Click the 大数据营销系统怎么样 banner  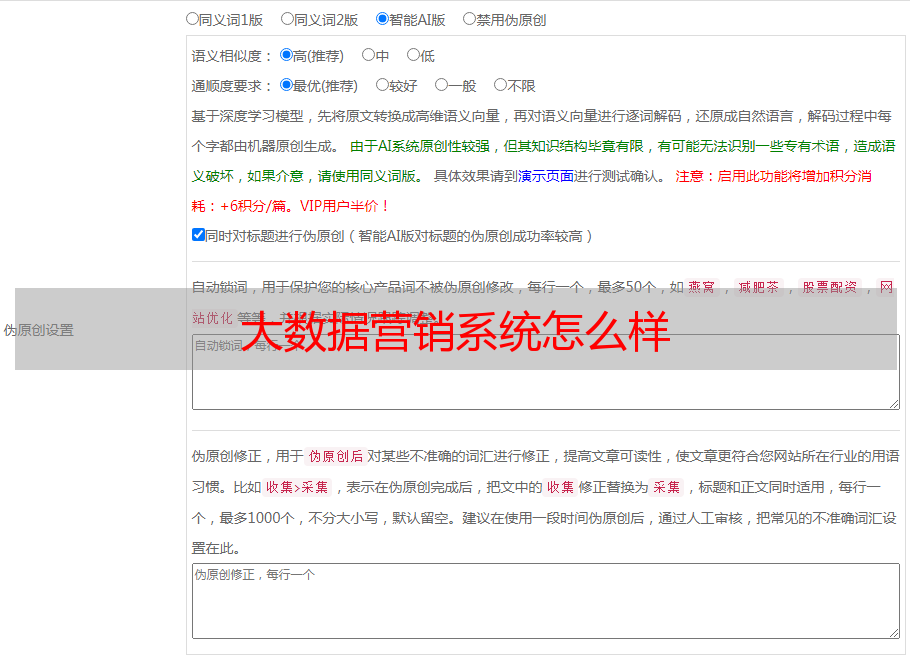pyautogui.click(x=455, y=330)
